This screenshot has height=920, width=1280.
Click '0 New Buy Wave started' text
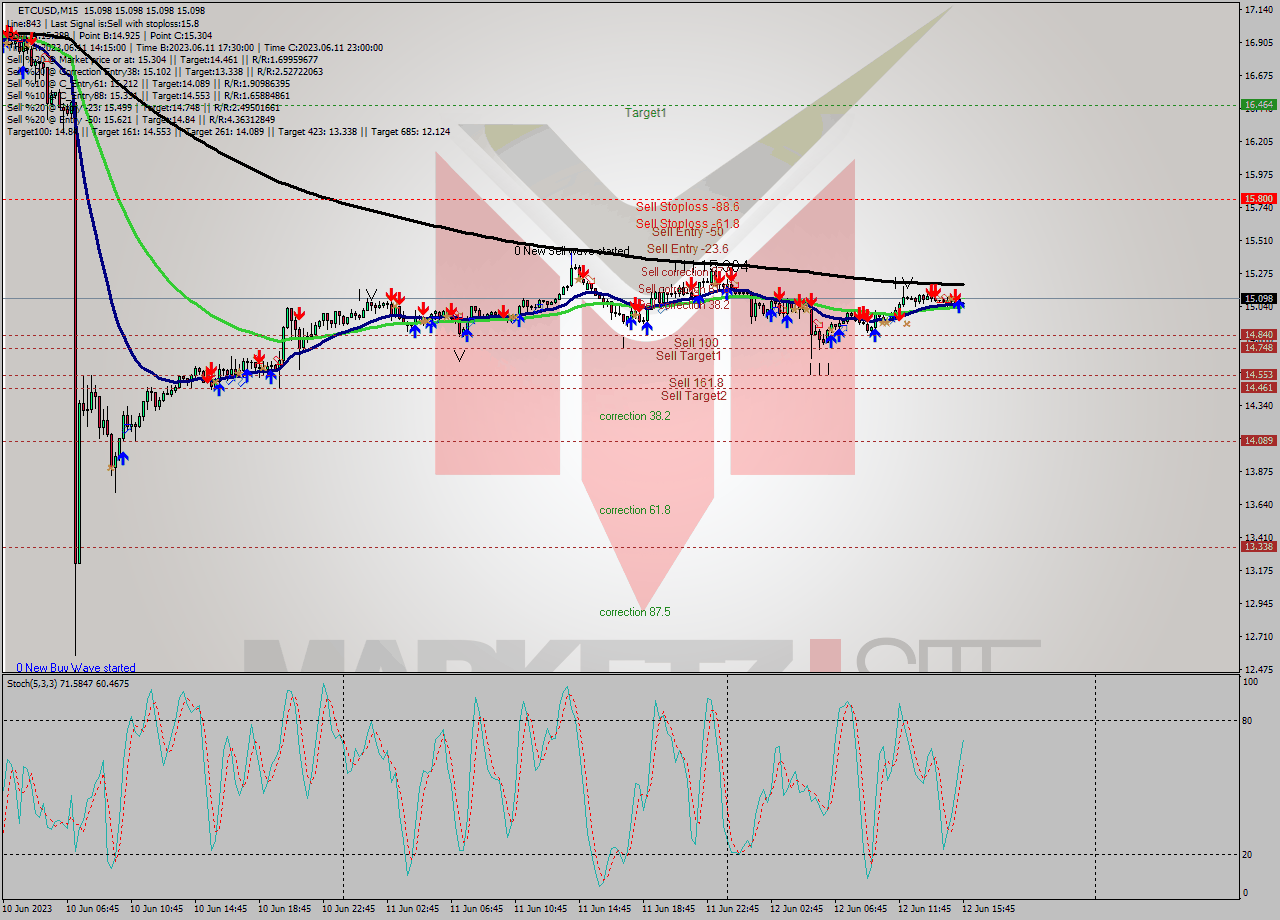pyautogui.click(x=76, y=667)
